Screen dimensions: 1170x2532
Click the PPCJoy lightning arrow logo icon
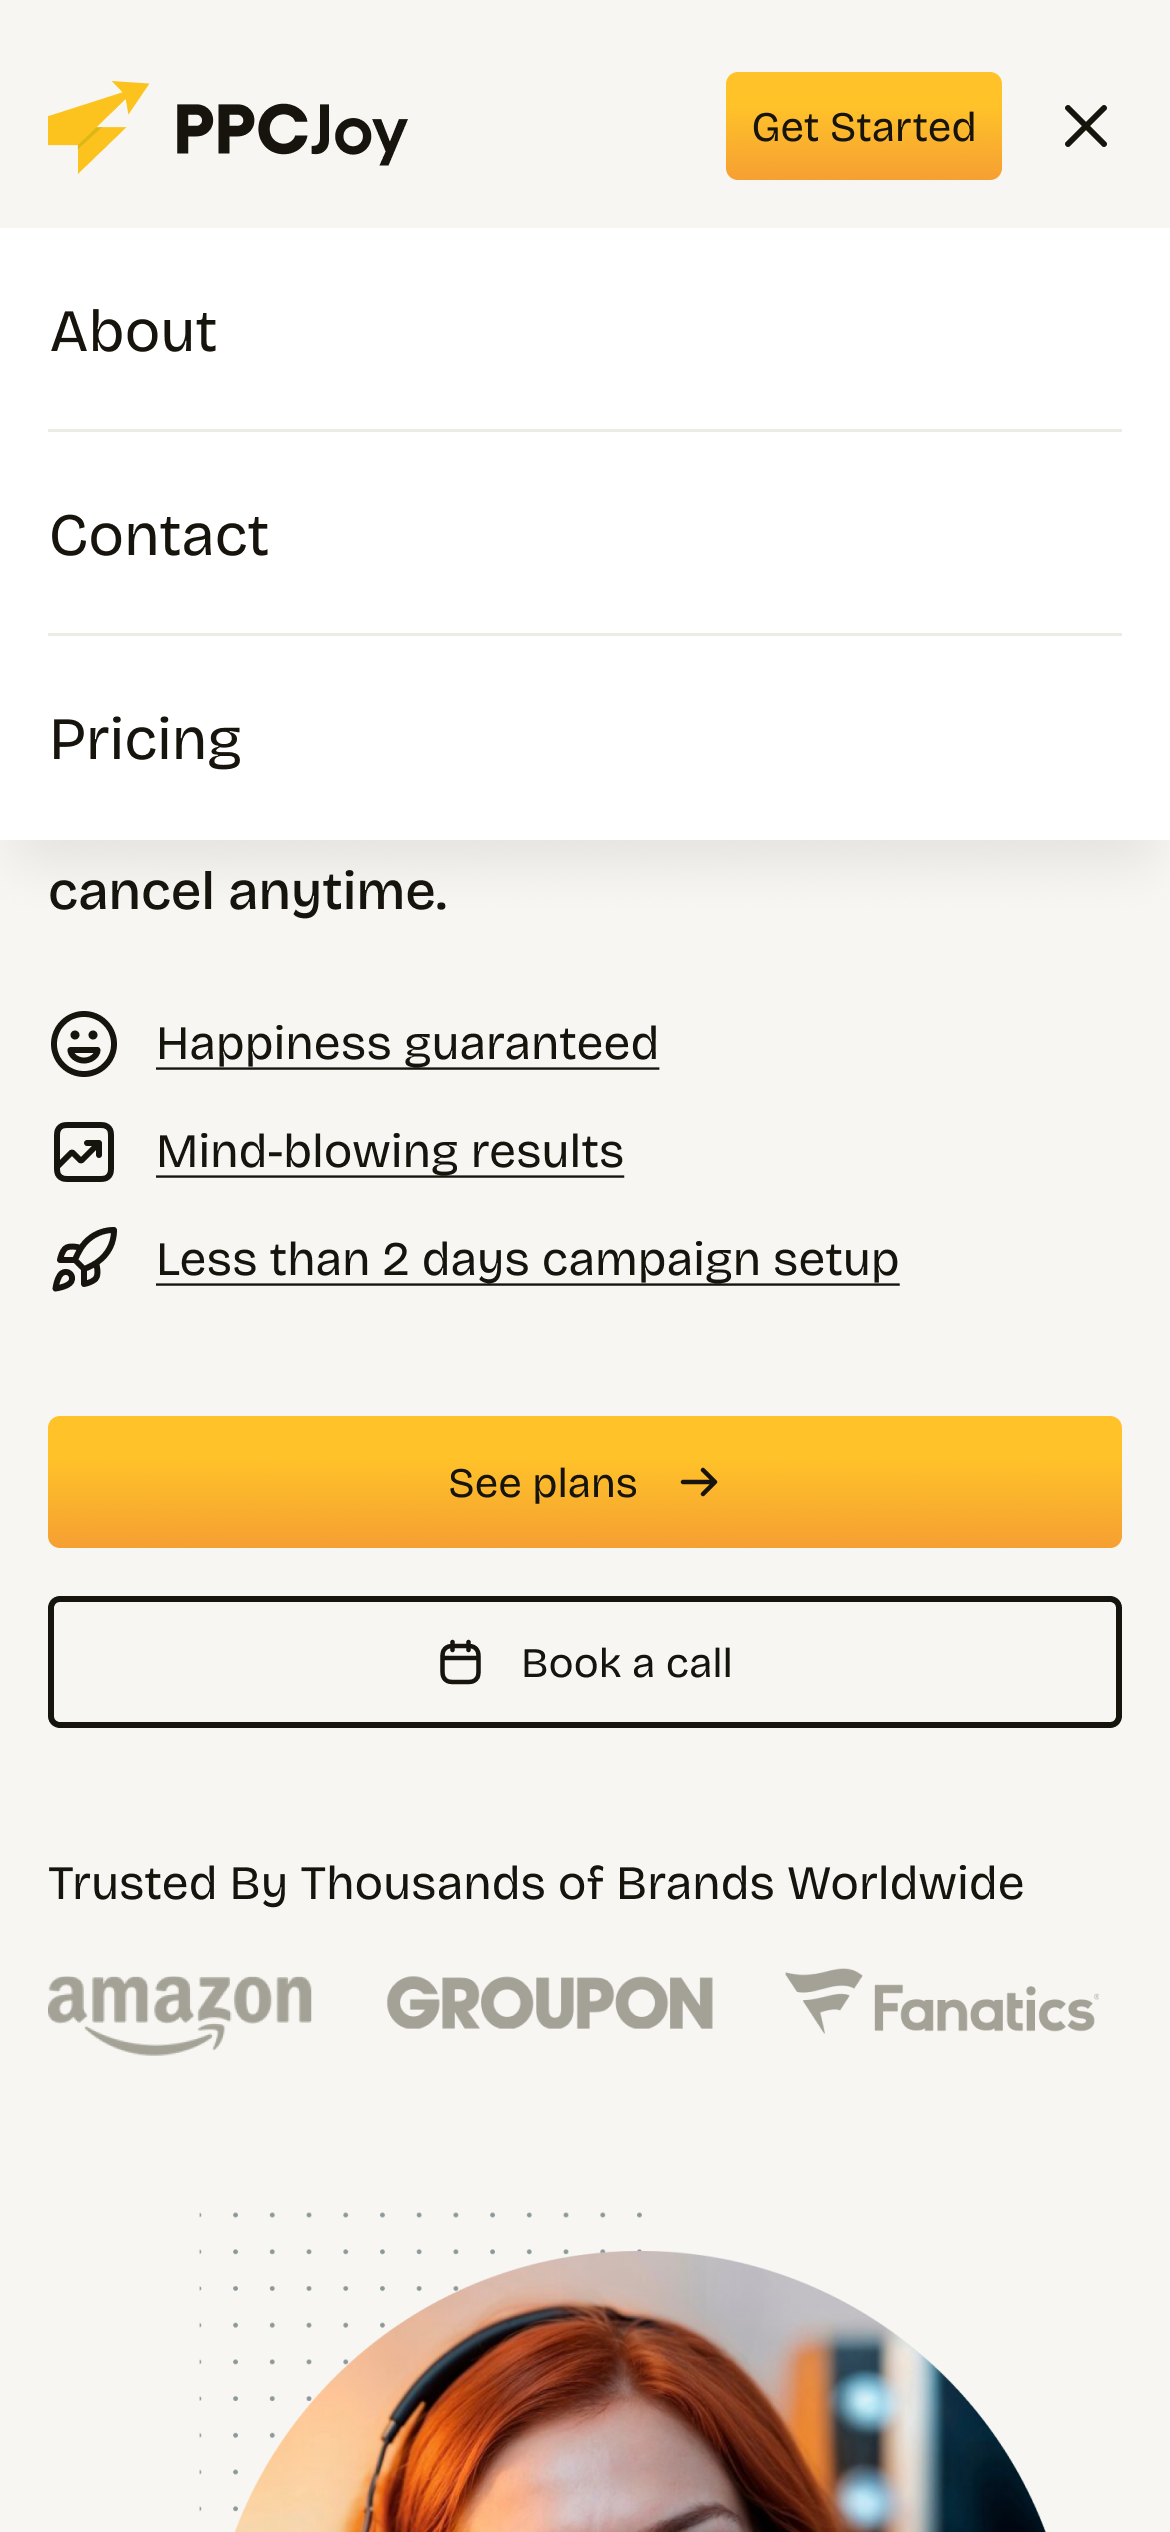(98, 126)
